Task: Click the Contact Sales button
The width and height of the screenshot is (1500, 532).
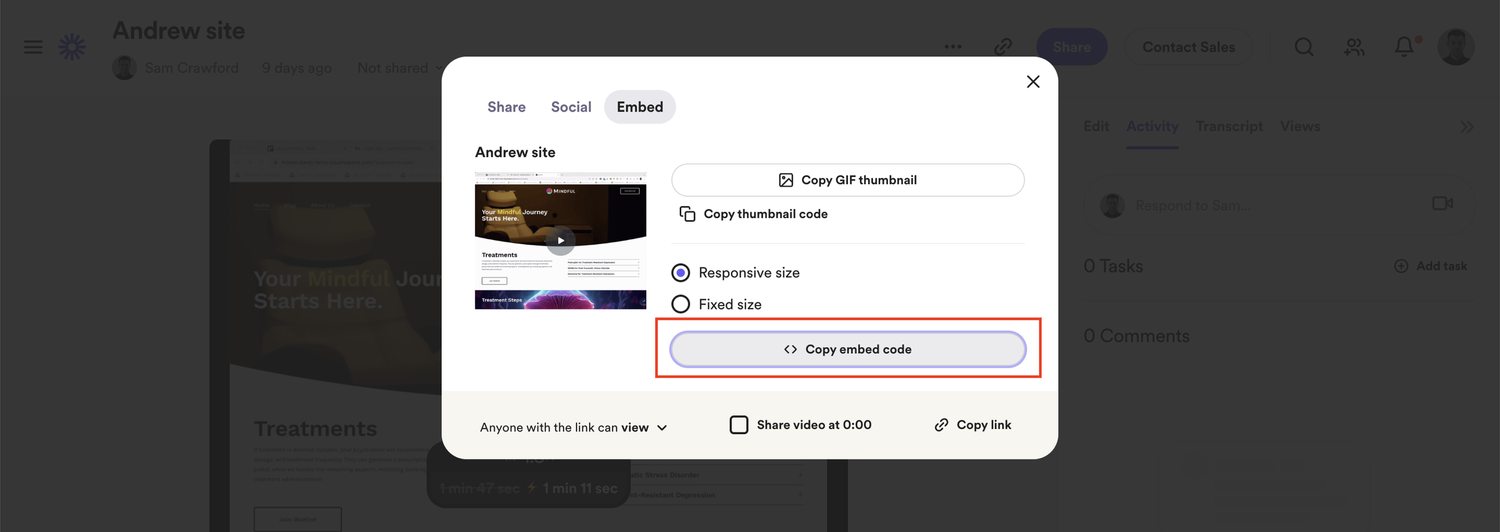Action: (x=1188, y=47)
